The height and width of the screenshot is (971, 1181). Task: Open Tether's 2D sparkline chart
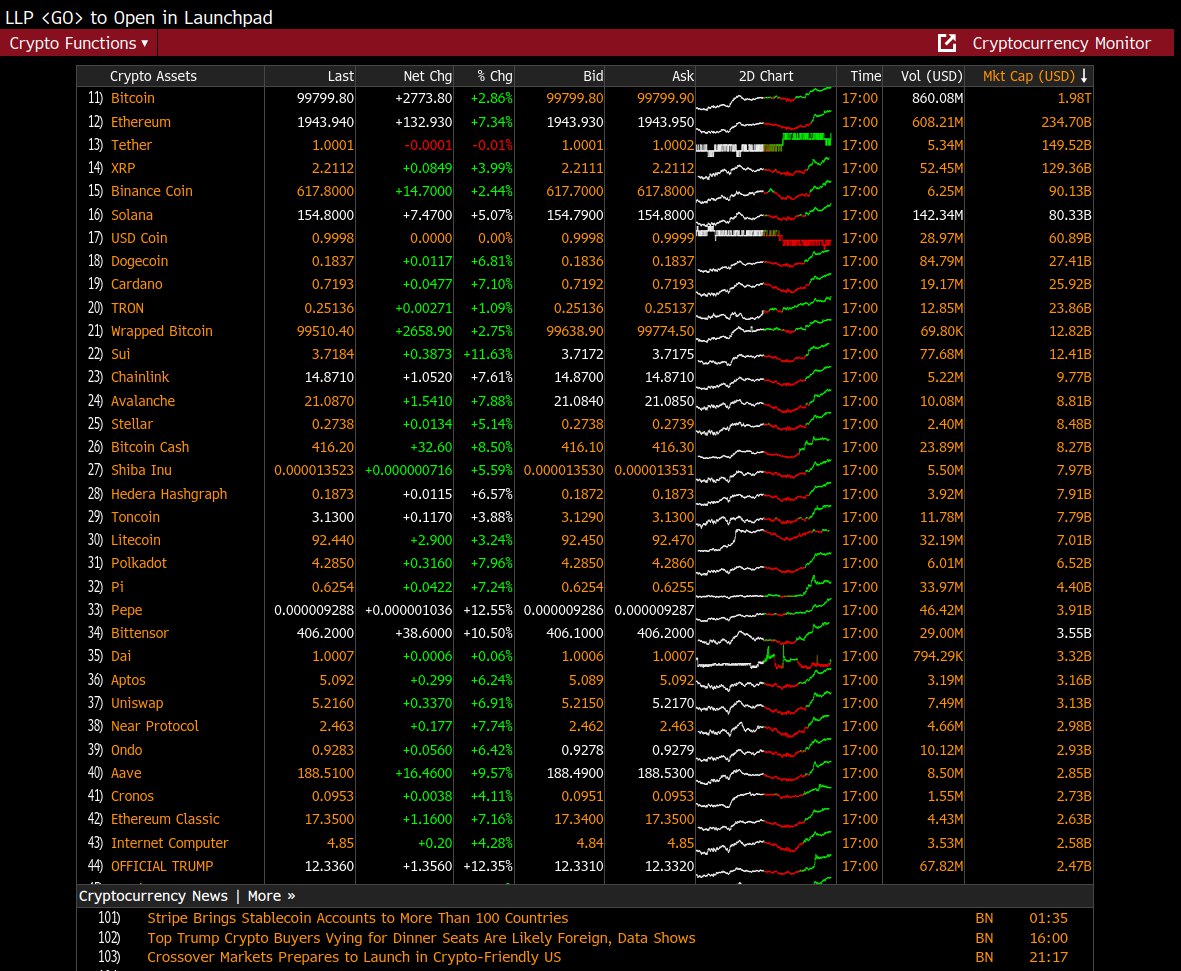point(764,145)
